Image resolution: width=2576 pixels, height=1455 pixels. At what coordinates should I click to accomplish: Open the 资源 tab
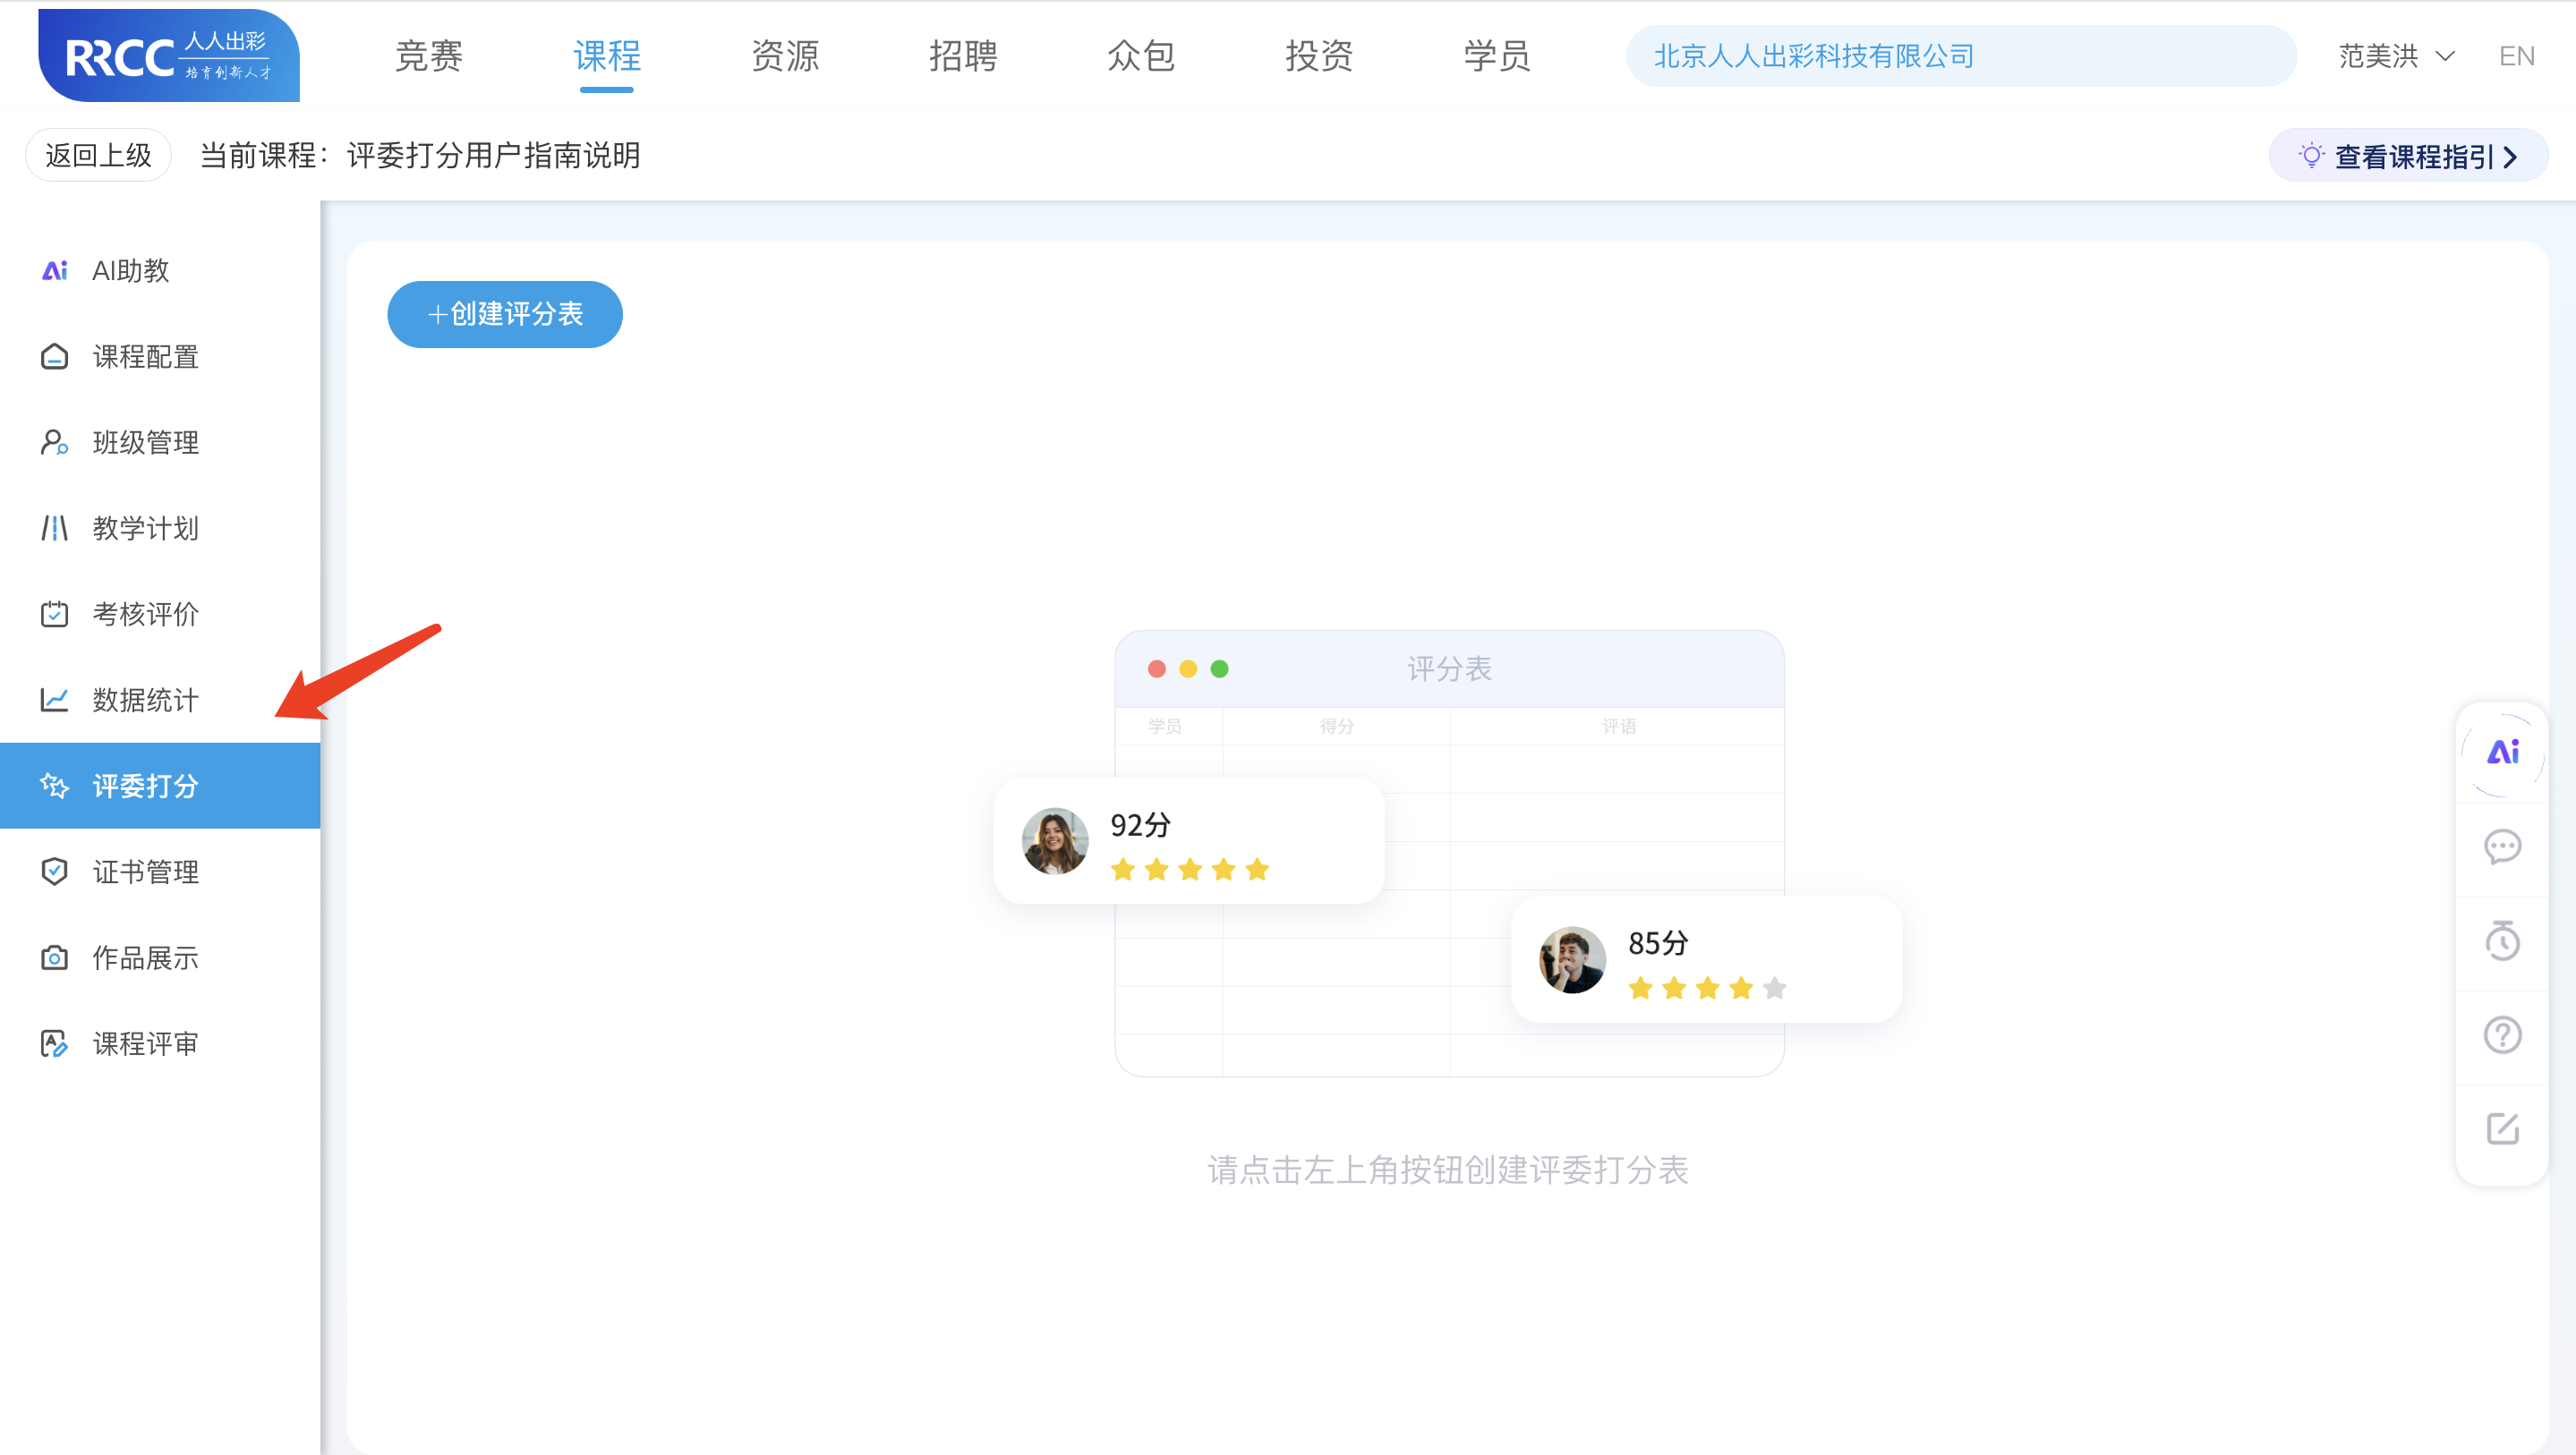pyautogui.click(x=785, y=56)
